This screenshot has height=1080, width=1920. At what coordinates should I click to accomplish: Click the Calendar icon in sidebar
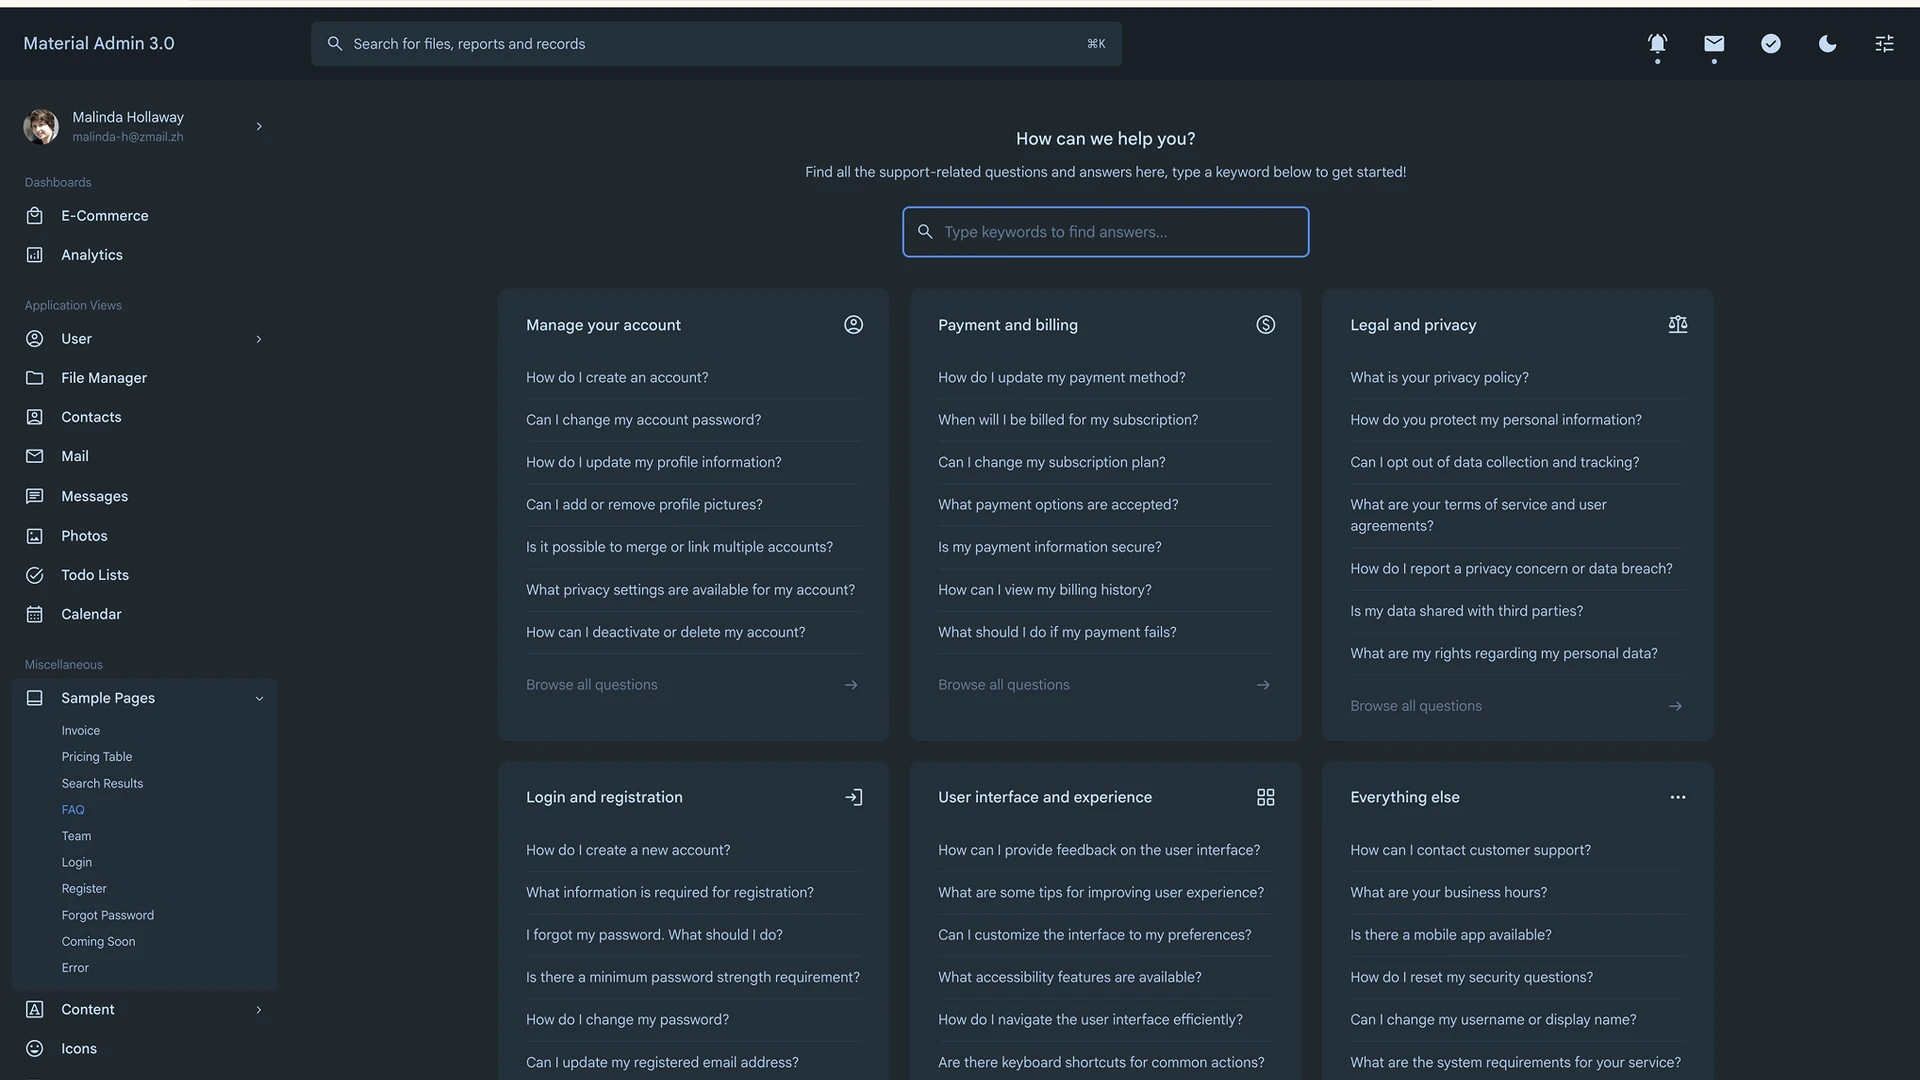point(34,614)
